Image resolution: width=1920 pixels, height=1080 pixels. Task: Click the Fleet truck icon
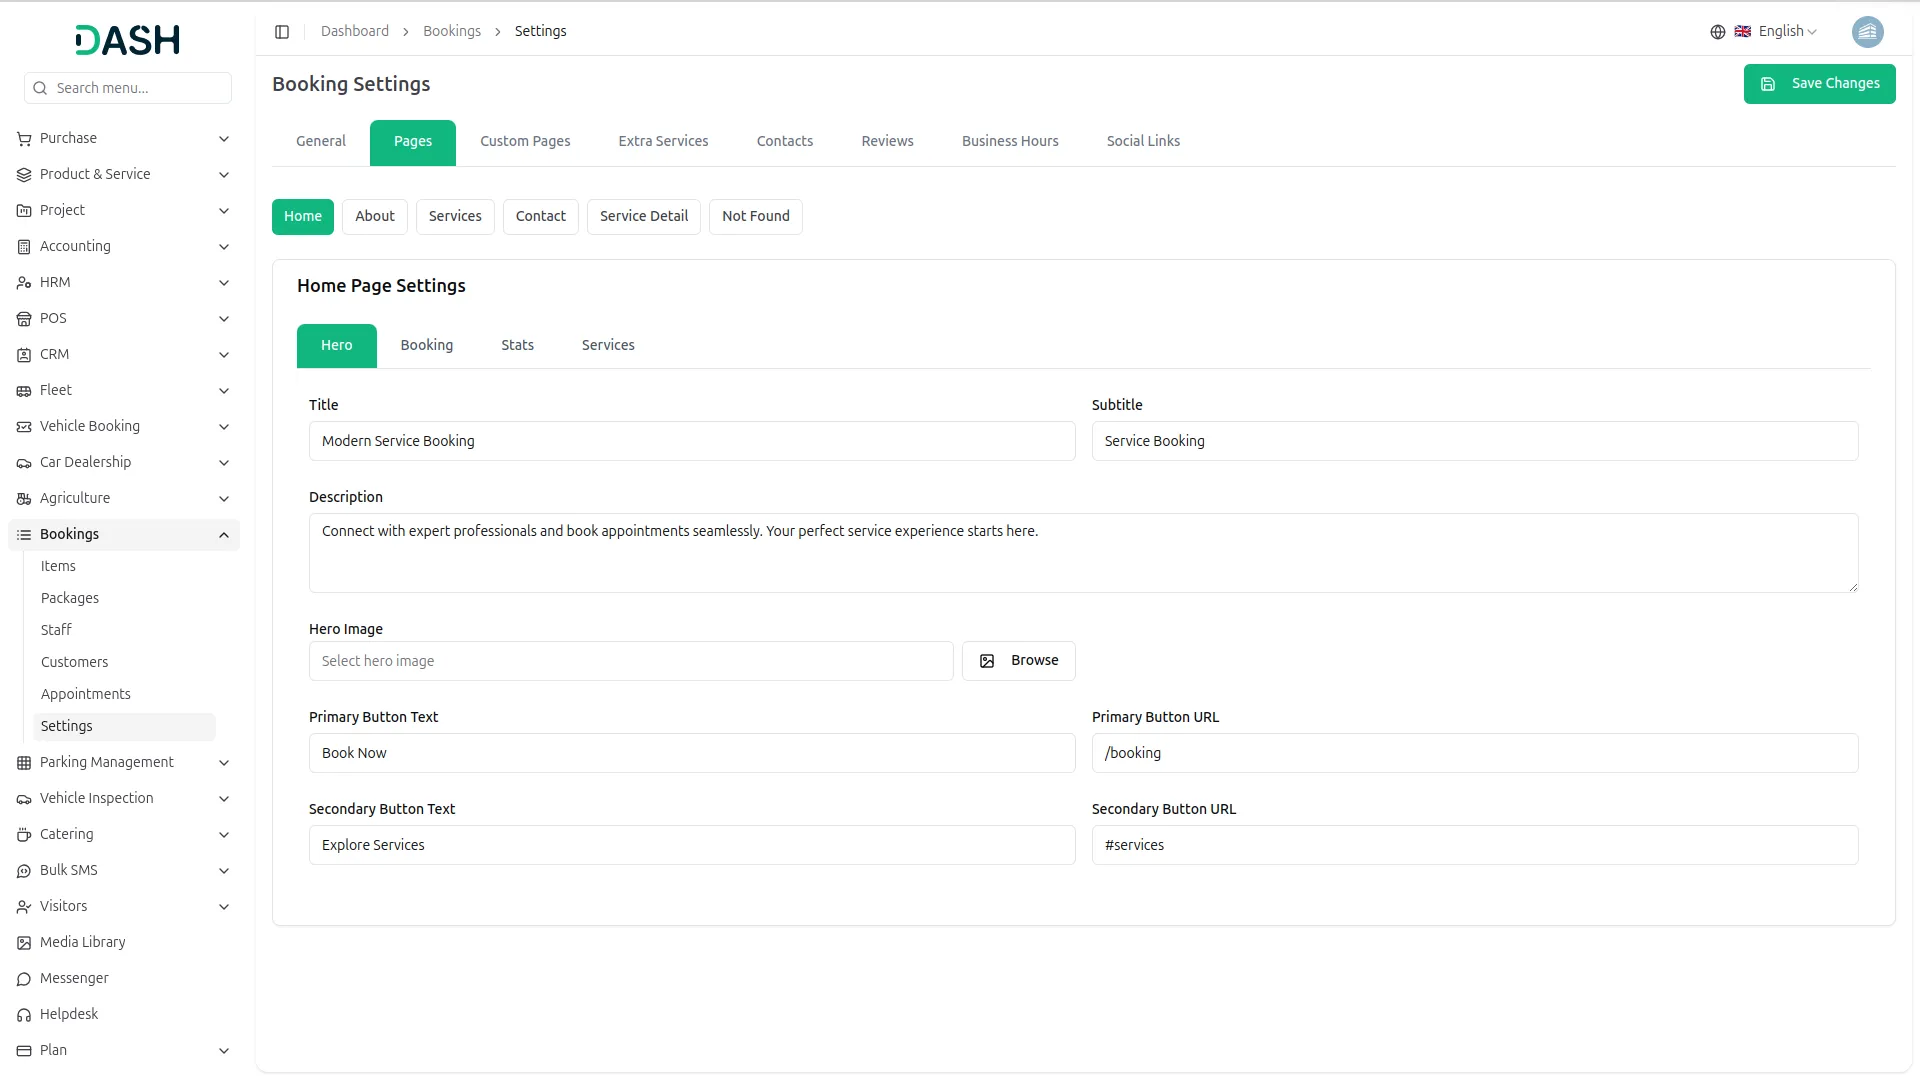[24, 391]
